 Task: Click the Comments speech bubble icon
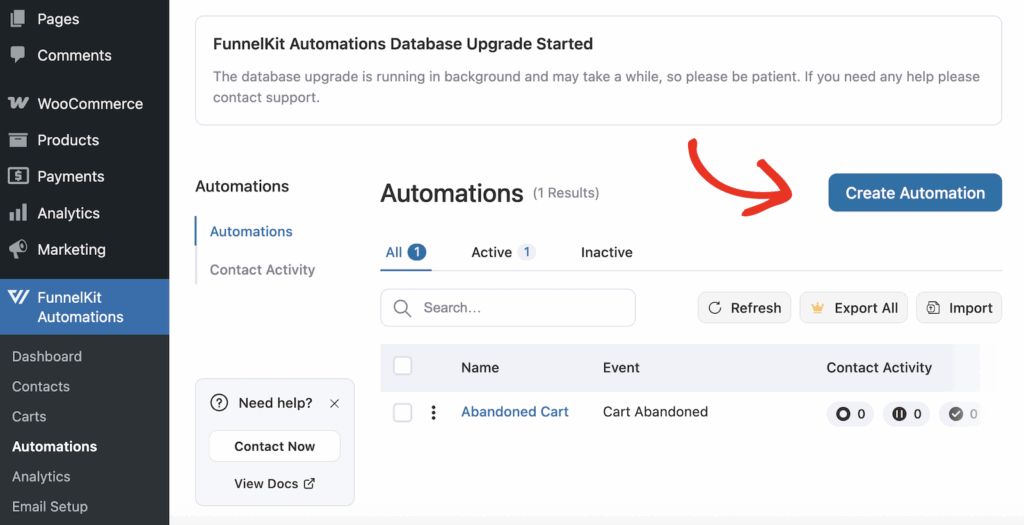pyautogui.click(x=18, y=55)
